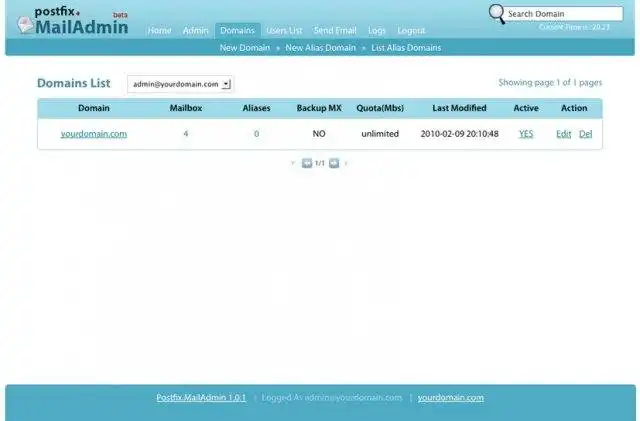Click the date 2010-02-09 20:10:48
The height and width of the screenshot is (421, 640).
point(460,134)
